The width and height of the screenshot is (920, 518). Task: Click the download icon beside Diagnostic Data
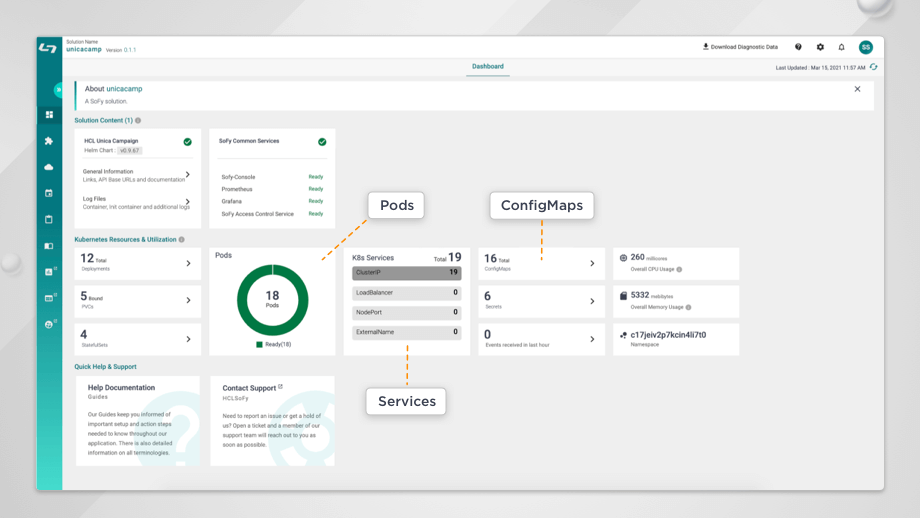click(706, 46)
